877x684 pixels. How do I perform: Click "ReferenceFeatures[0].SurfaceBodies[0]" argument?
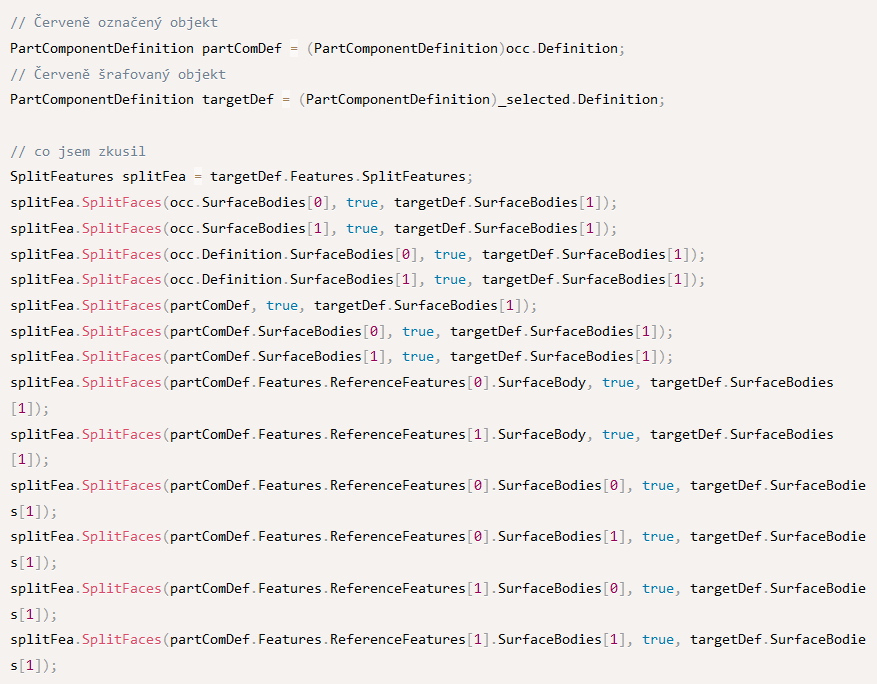478,485
